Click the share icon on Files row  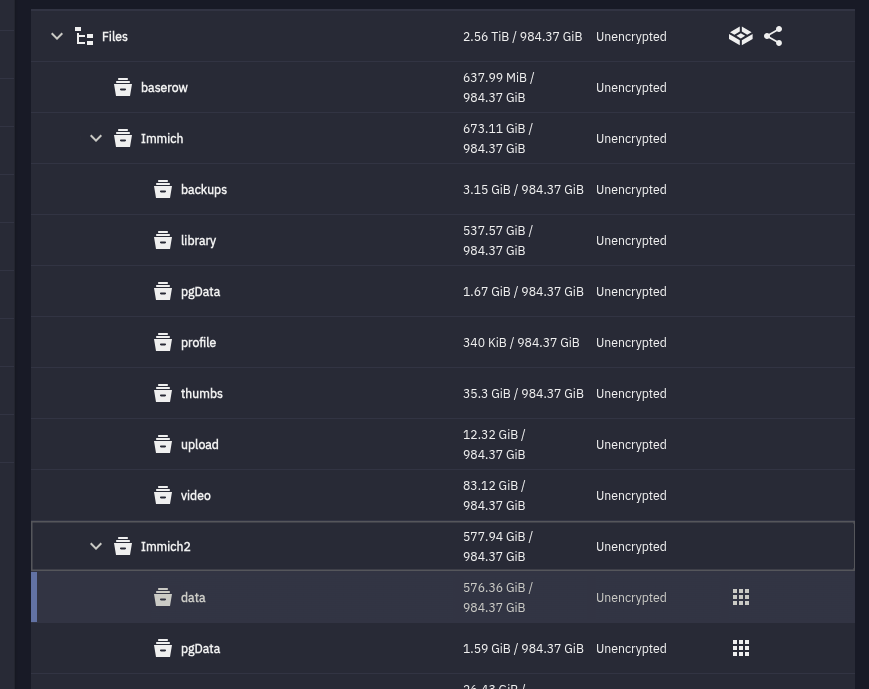point(773,37)
